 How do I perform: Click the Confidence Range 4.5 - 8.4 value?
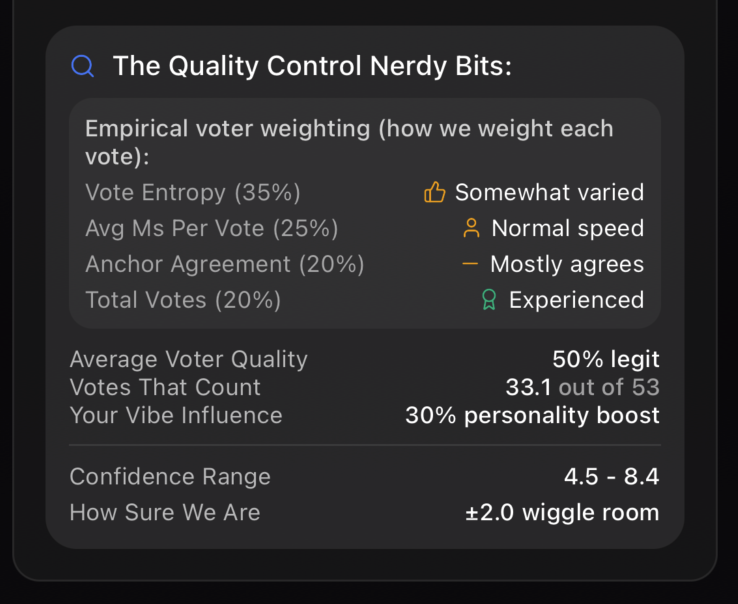(611, 477)
